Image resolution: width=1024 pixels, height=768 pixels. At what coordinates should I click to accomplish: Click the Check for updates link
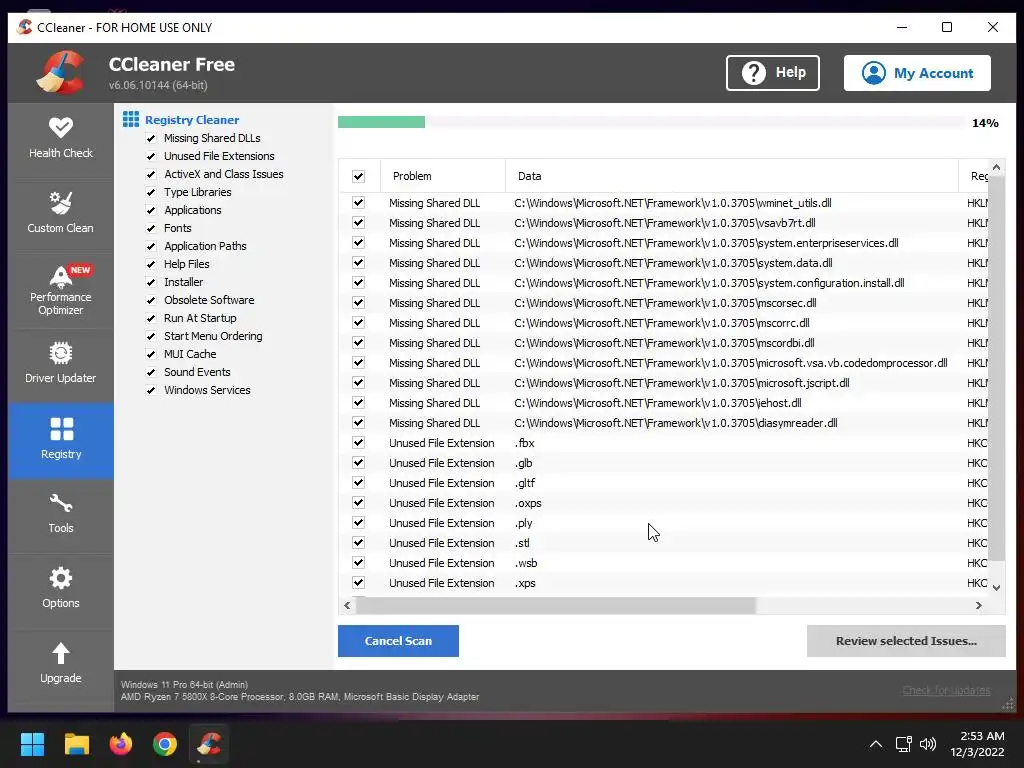(x=946, y=690)
